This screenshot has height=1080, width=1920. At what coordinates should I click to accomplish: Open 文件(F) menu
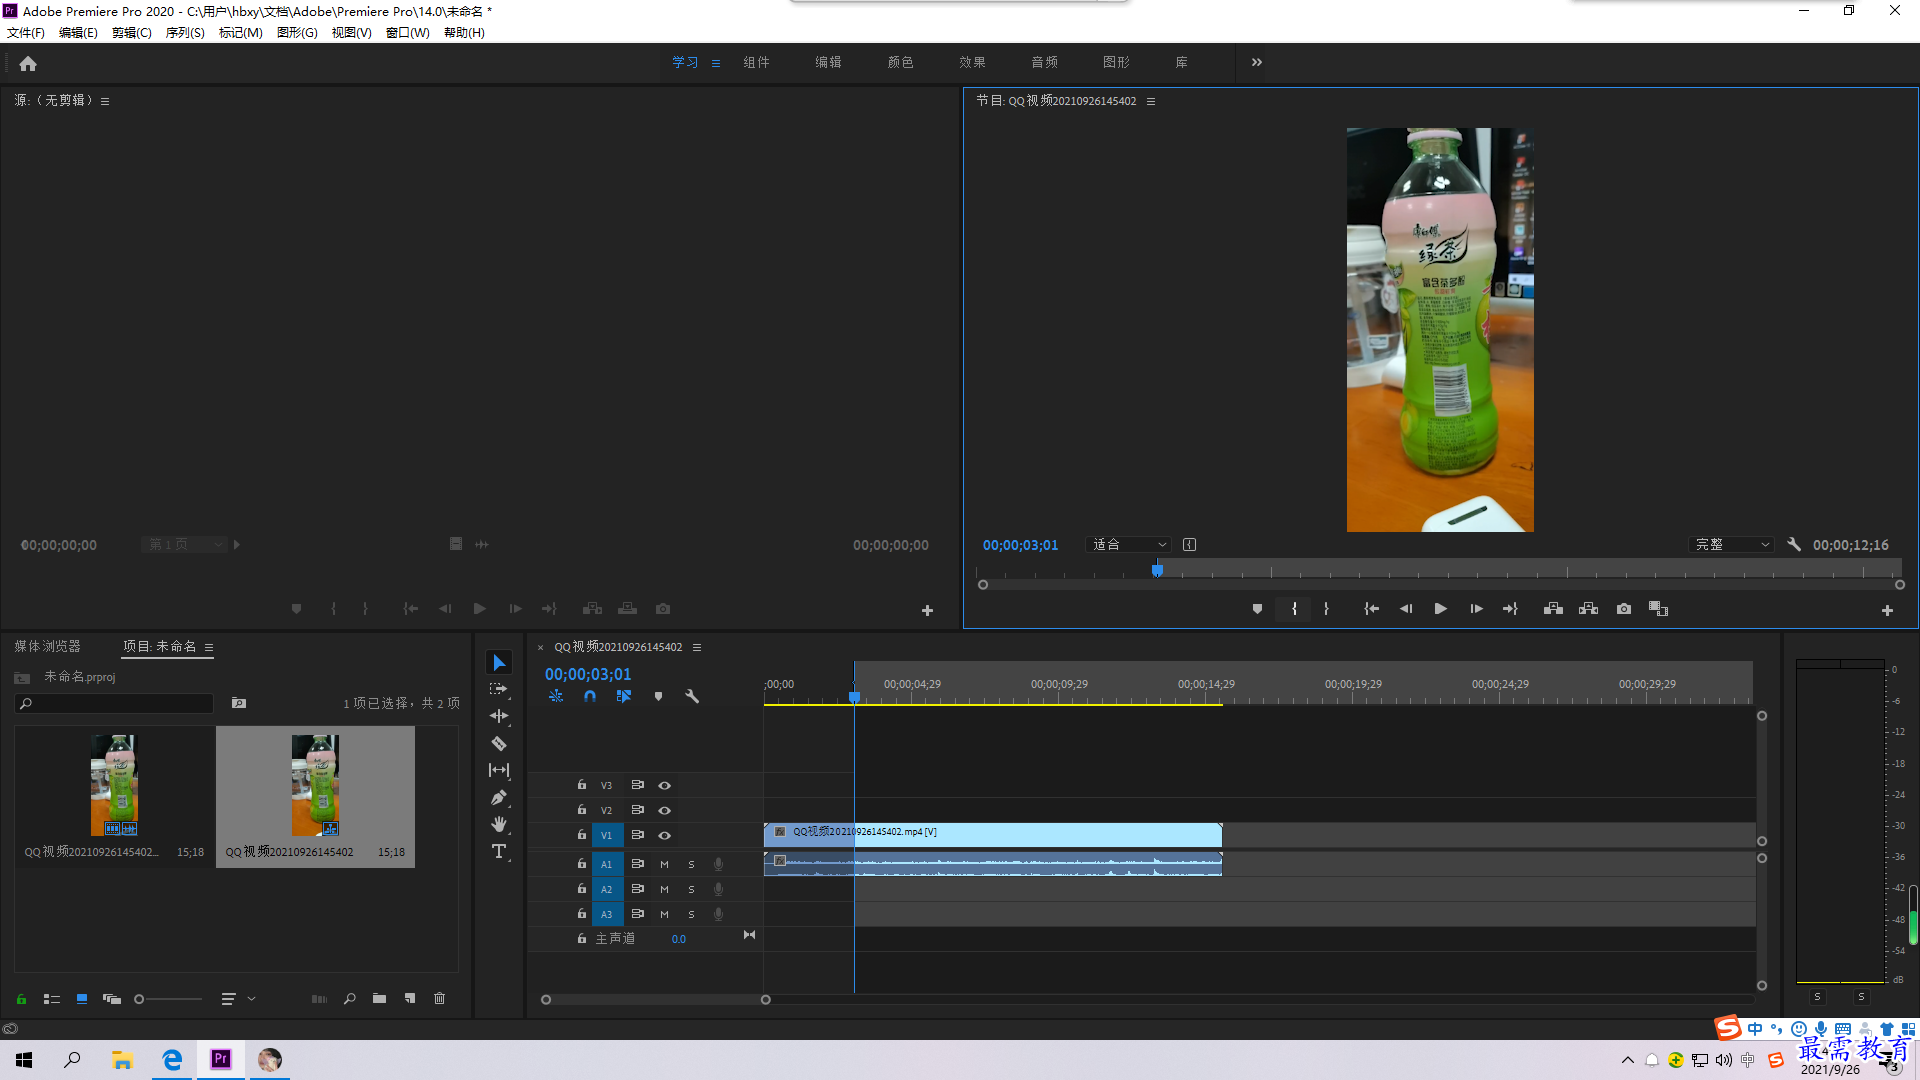coord(26,32)
